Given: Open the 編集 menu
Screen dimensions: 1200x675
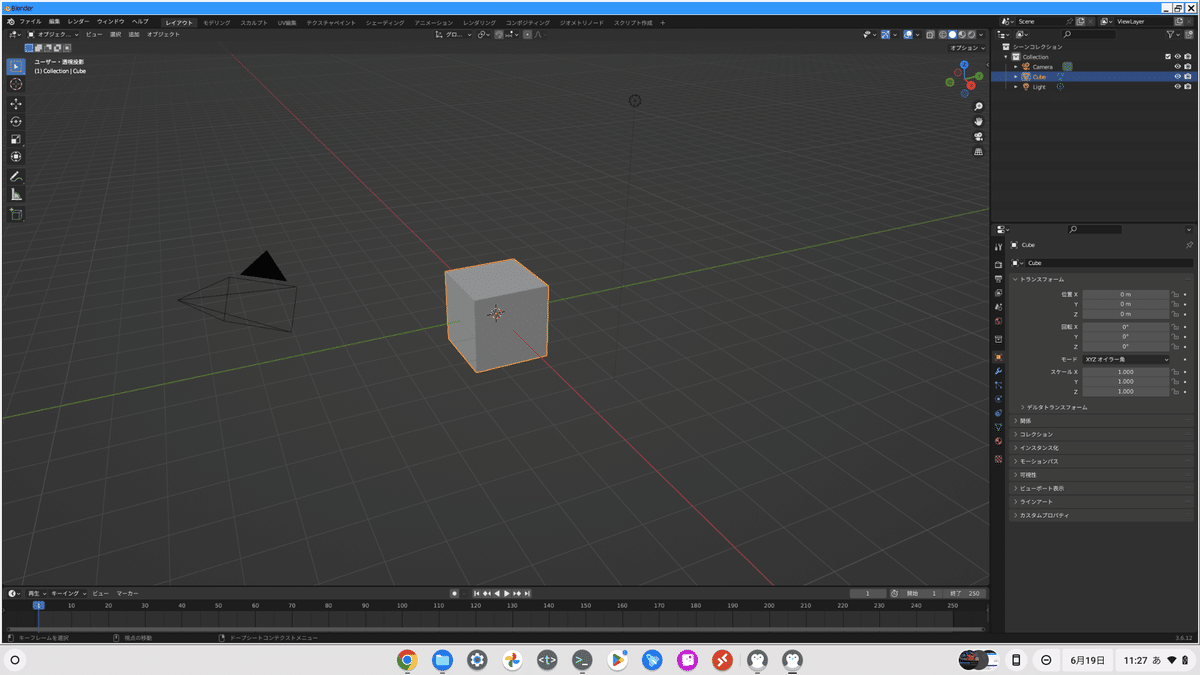Looking at the screenshot, I should point(54,21).
